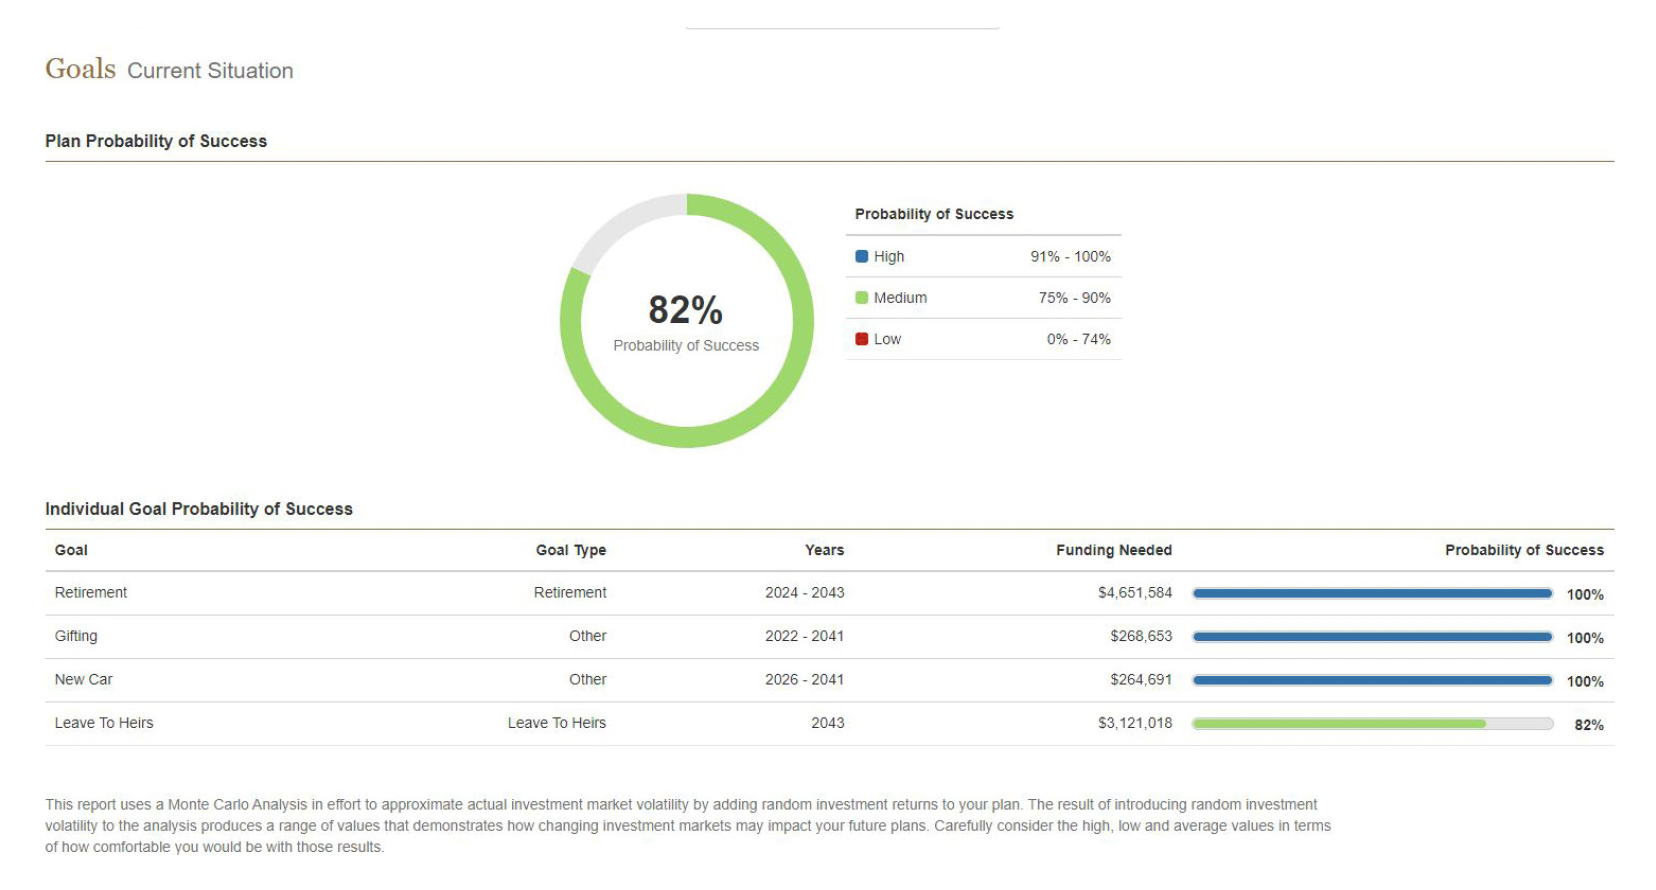The width and height of the screenshot is (1656, 890).
Task: Click the $3,121,018 funding amount
Action: 1135,723
